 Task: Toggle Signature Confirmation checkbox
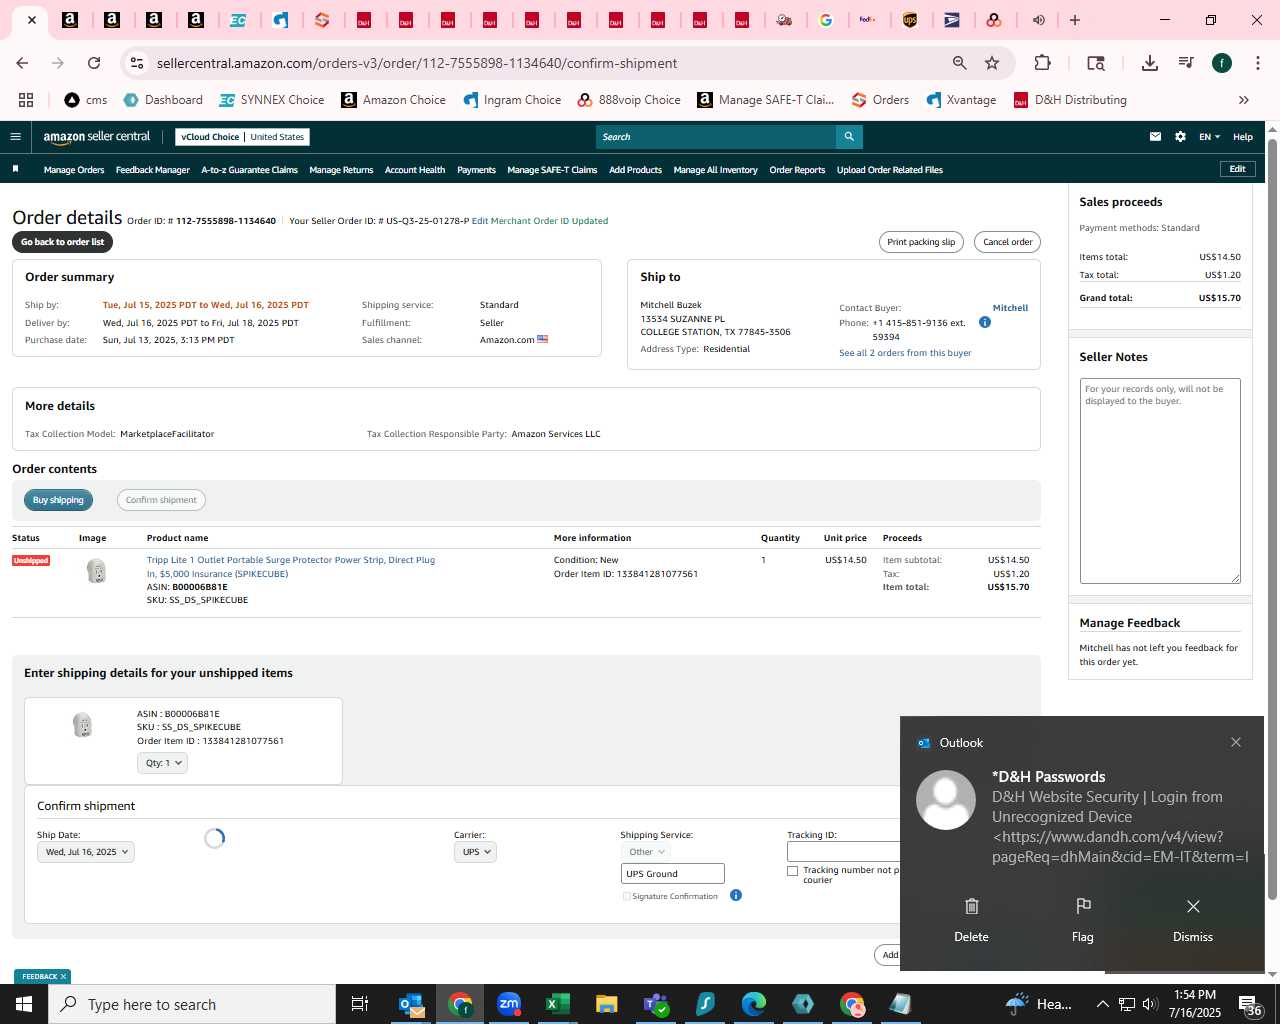[627, 896]
